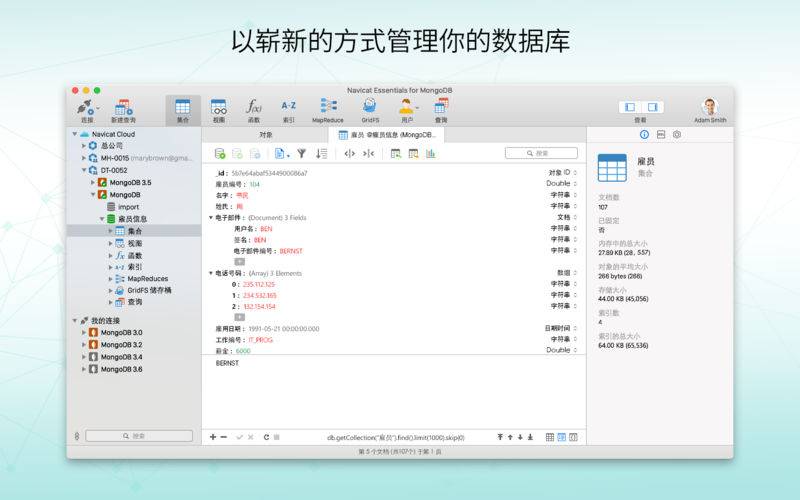Image resolution: width=800 pixels, height=500 pixels.
Task: Collapse the Navicat Cloud tree node
Action: pyautogui.click(x=74, y=134)
